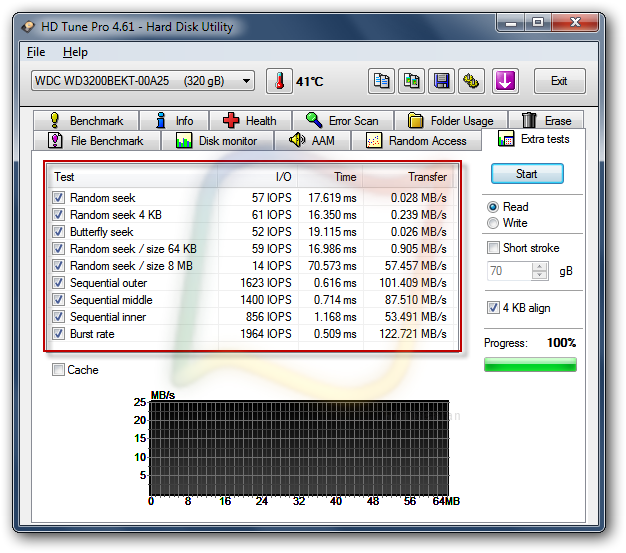Click the green progress bar

tap(530, 365)
